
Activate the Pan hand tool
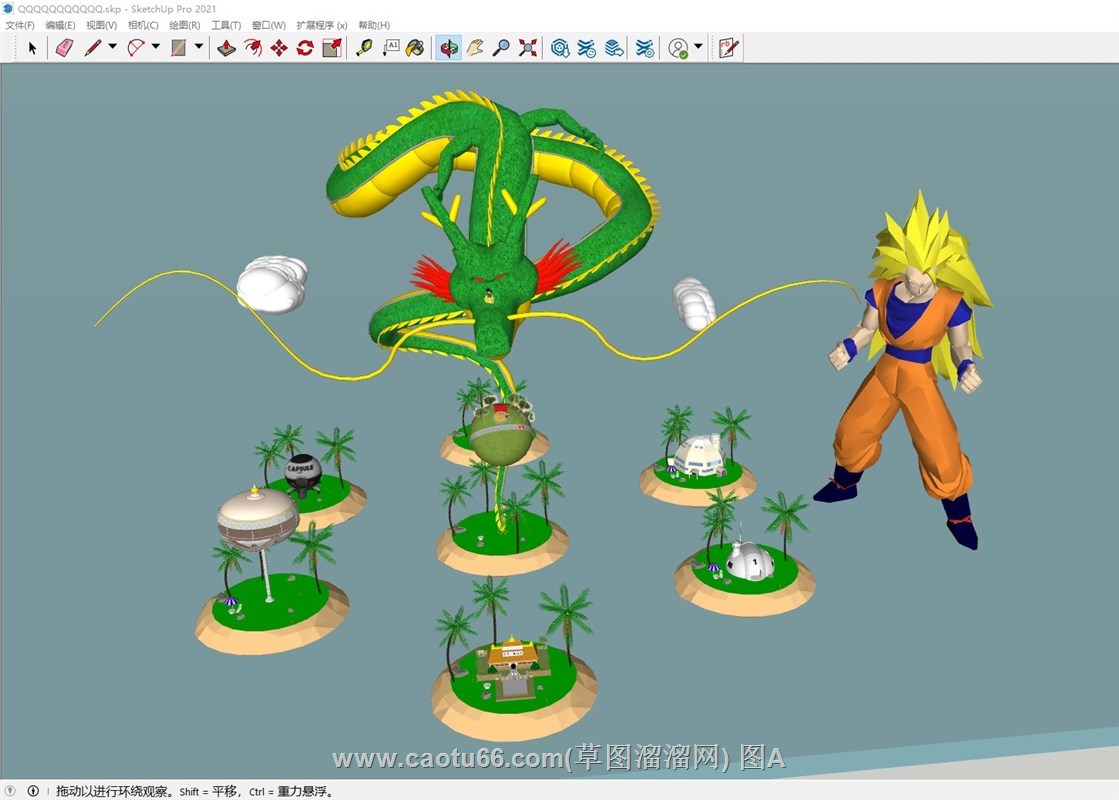tap(475, 49)
